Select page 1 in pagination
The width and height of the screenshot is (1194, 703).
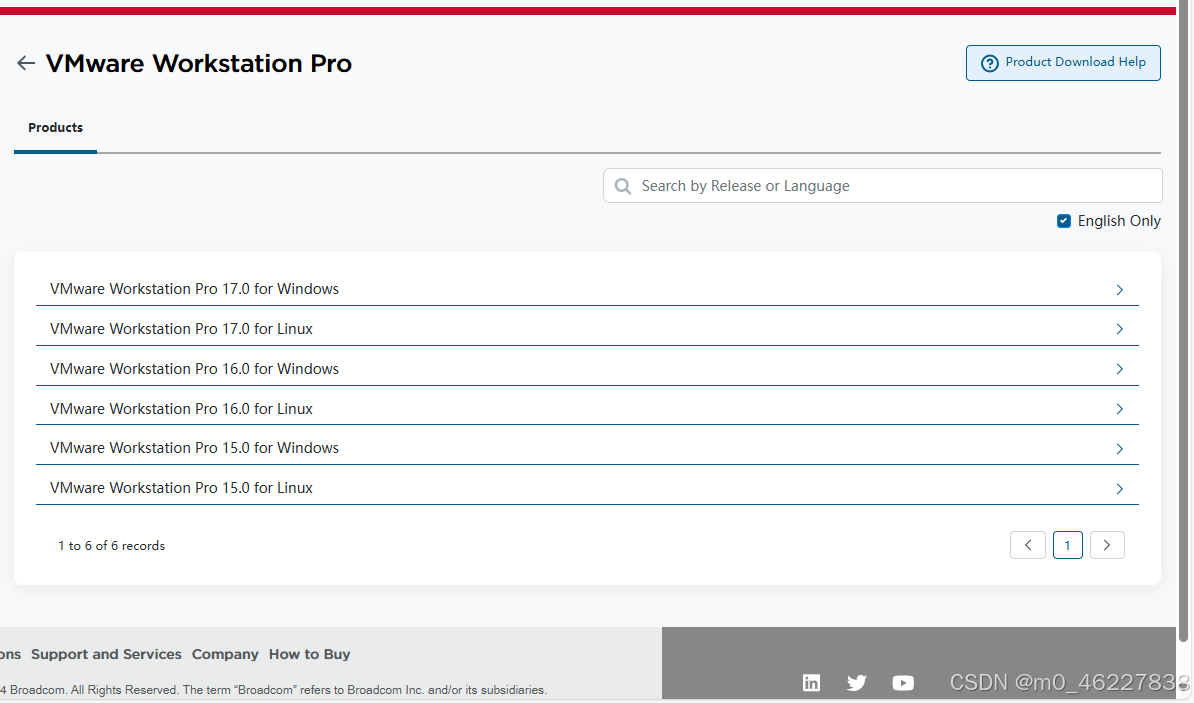point(1068,545)
